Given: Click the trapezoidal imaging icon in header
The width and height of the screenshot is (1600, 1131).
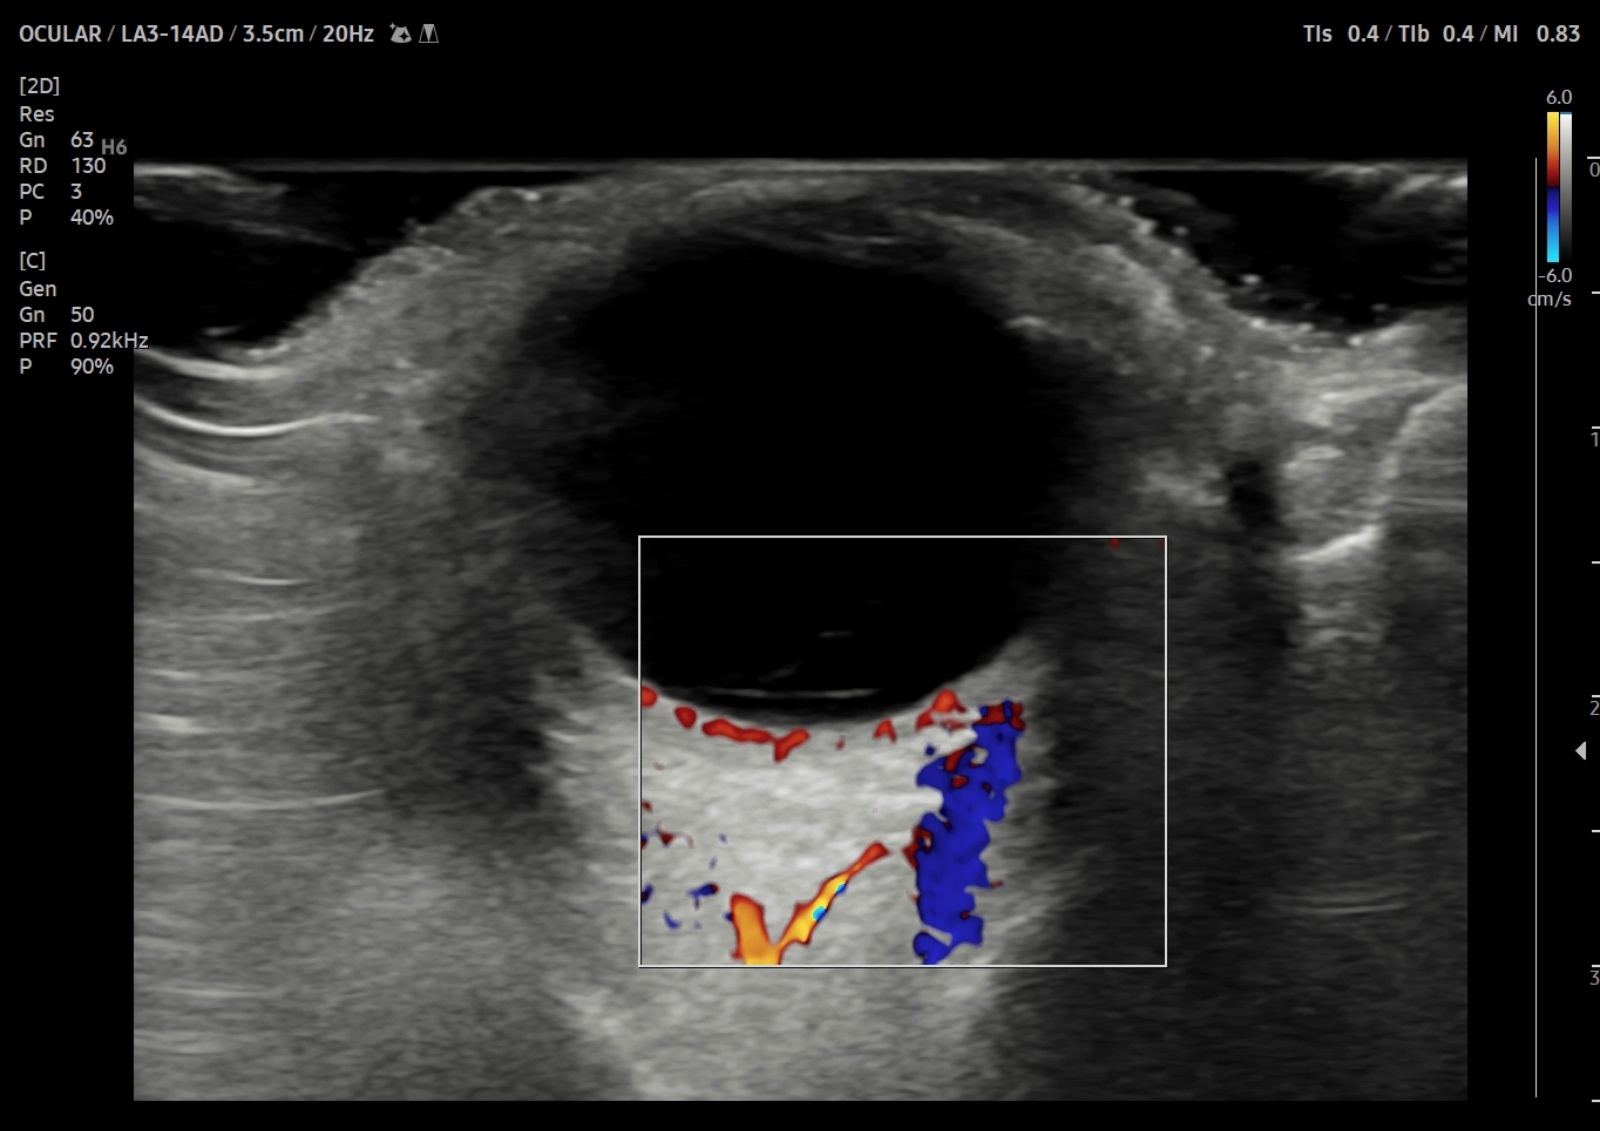Looking at the screenshot, I should (x=429, y=34).
